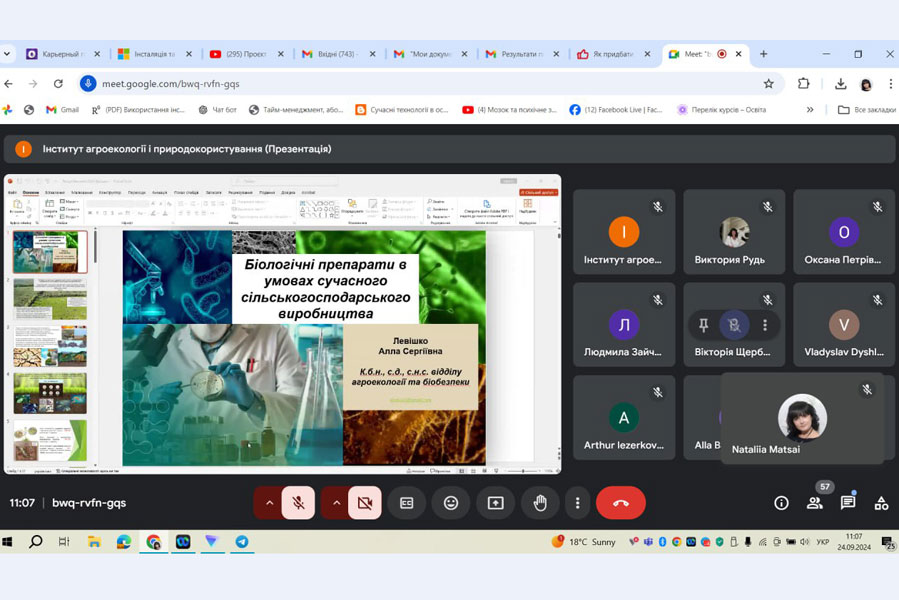Image resolution: width=899 pixels, height=600 pixels.
Task: Turn on the camera
Action: coord(364,503)
